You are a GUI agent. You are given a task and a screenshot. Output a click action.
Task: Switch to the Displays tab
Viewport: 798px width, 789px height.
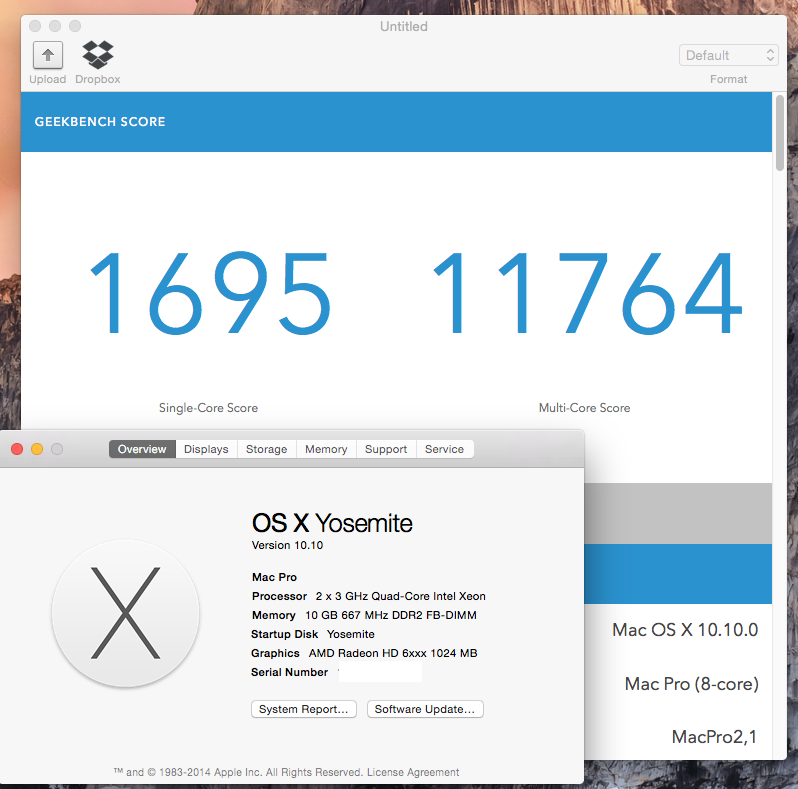[206, 449]
